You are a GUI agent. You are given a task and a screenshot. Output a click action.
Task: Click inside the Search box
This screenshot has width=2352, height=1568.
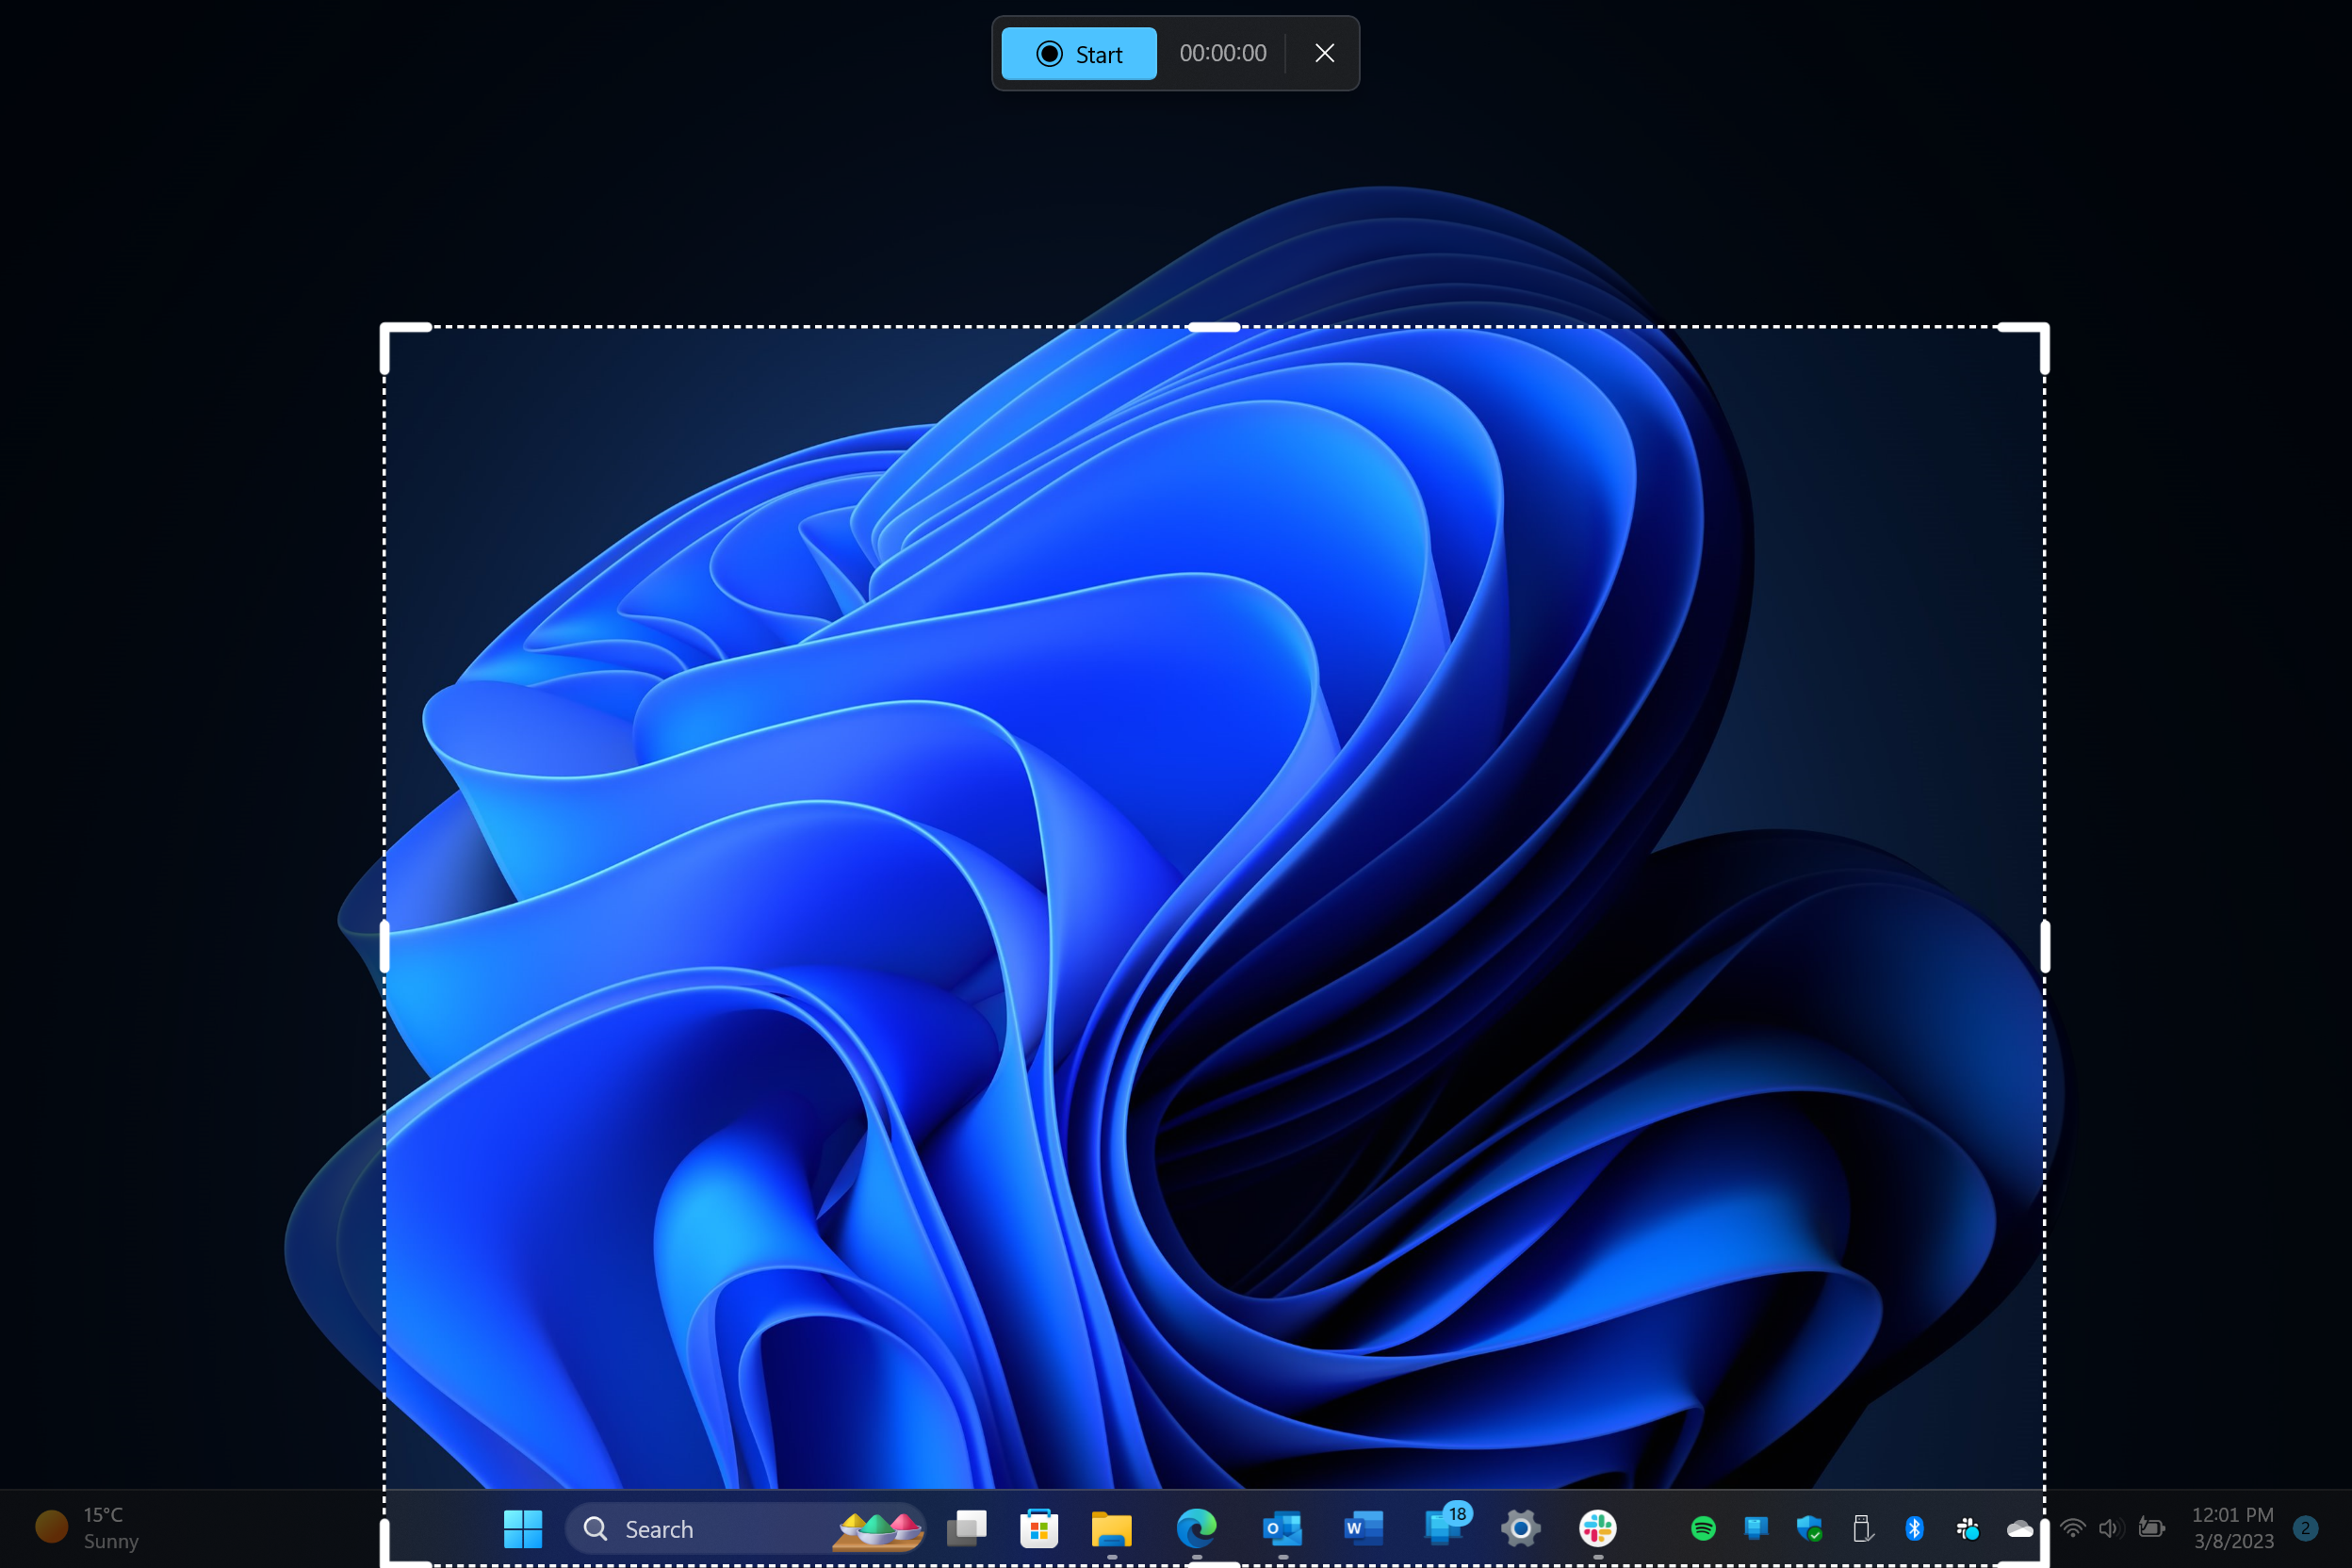click(x=700, y=1528)
